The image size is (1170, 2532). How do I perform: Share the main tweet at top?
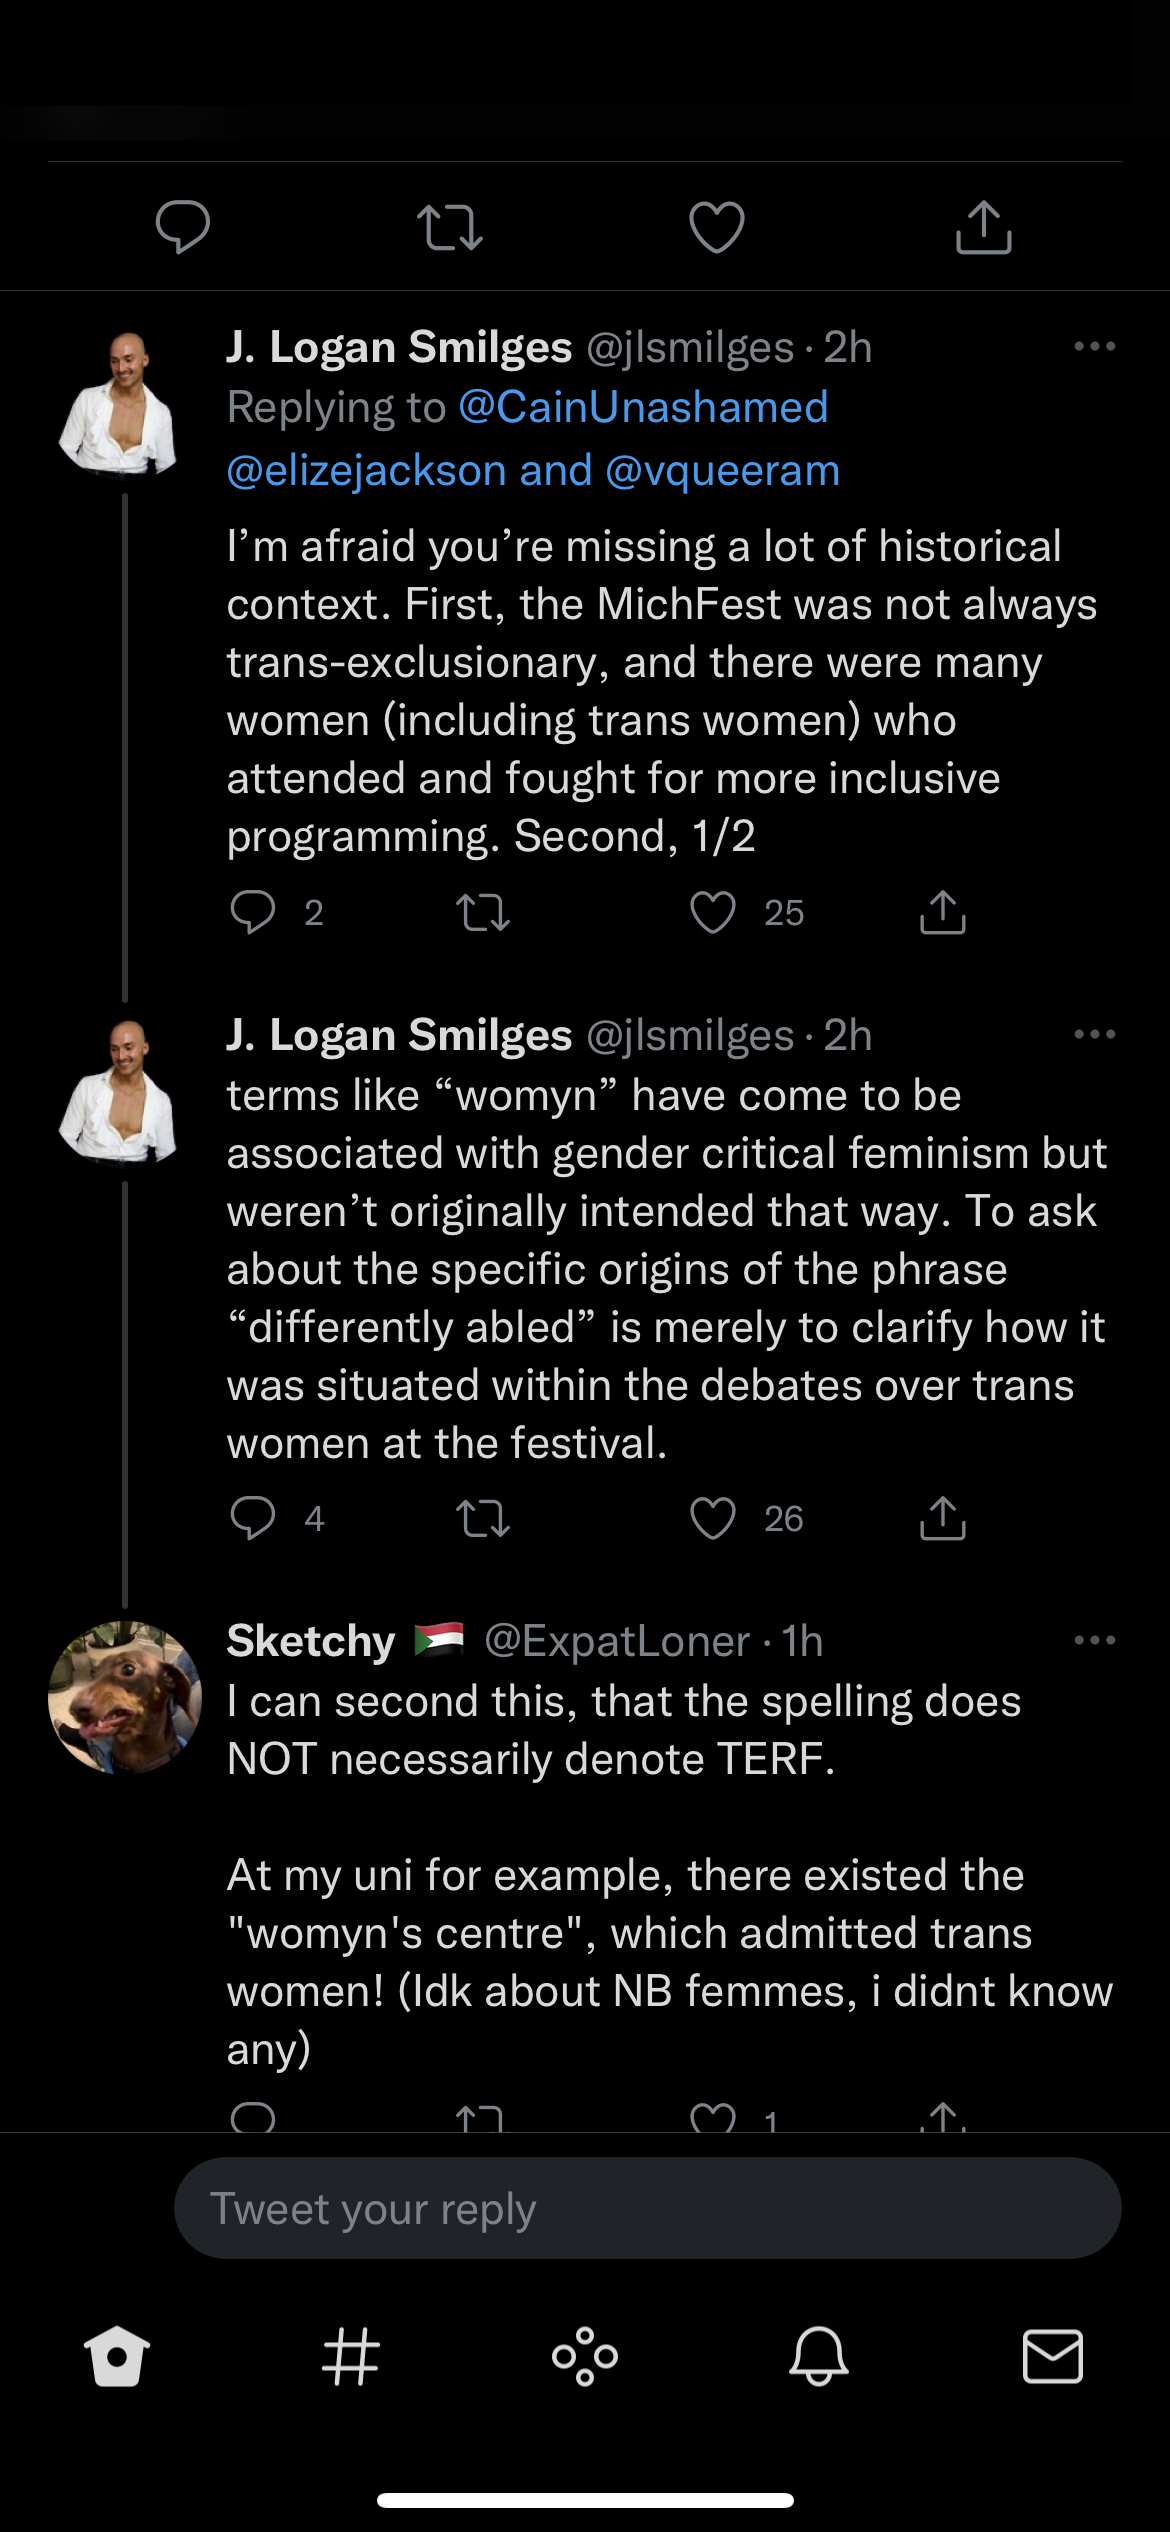click(x=984, y=227)
